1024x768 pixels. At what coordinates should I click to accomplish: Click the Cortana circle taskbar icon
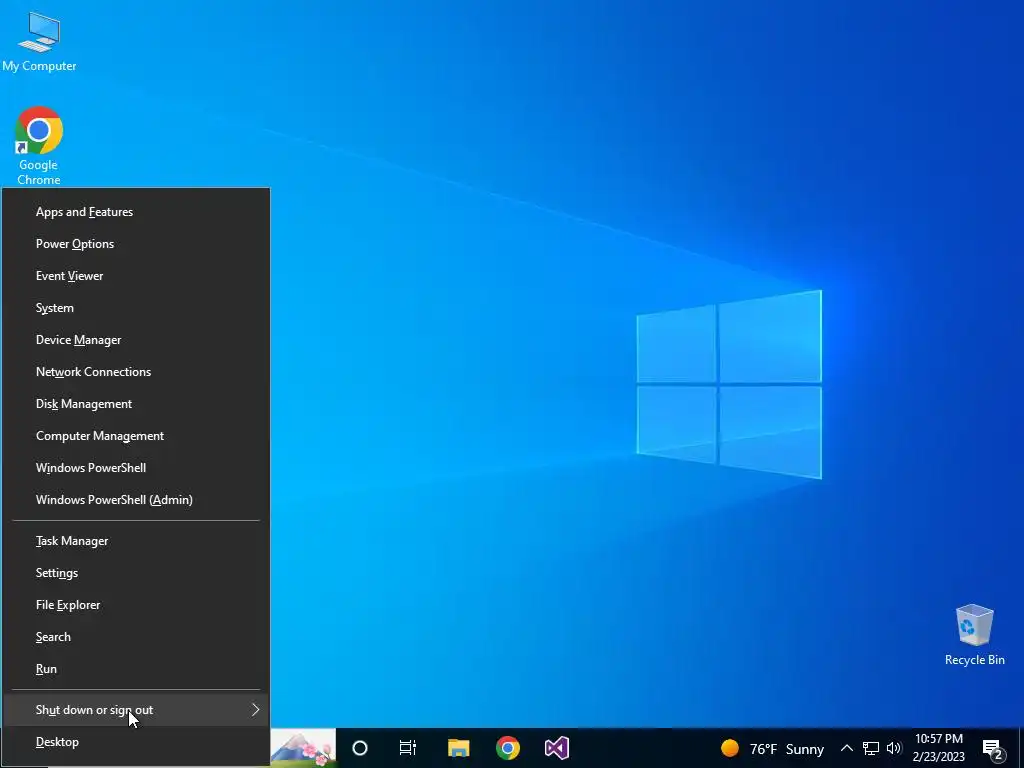click(x=360, y=748)
